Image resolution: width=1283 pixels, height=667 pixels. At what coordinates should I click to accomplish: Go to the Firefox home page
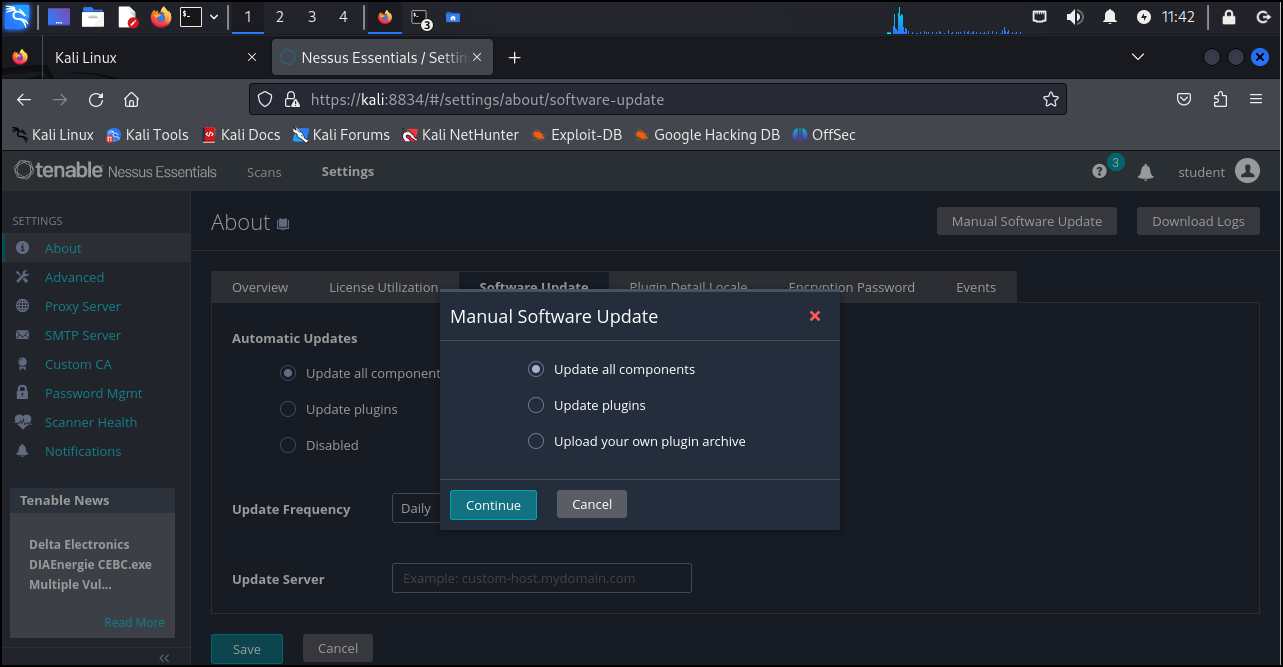point(131,99)
